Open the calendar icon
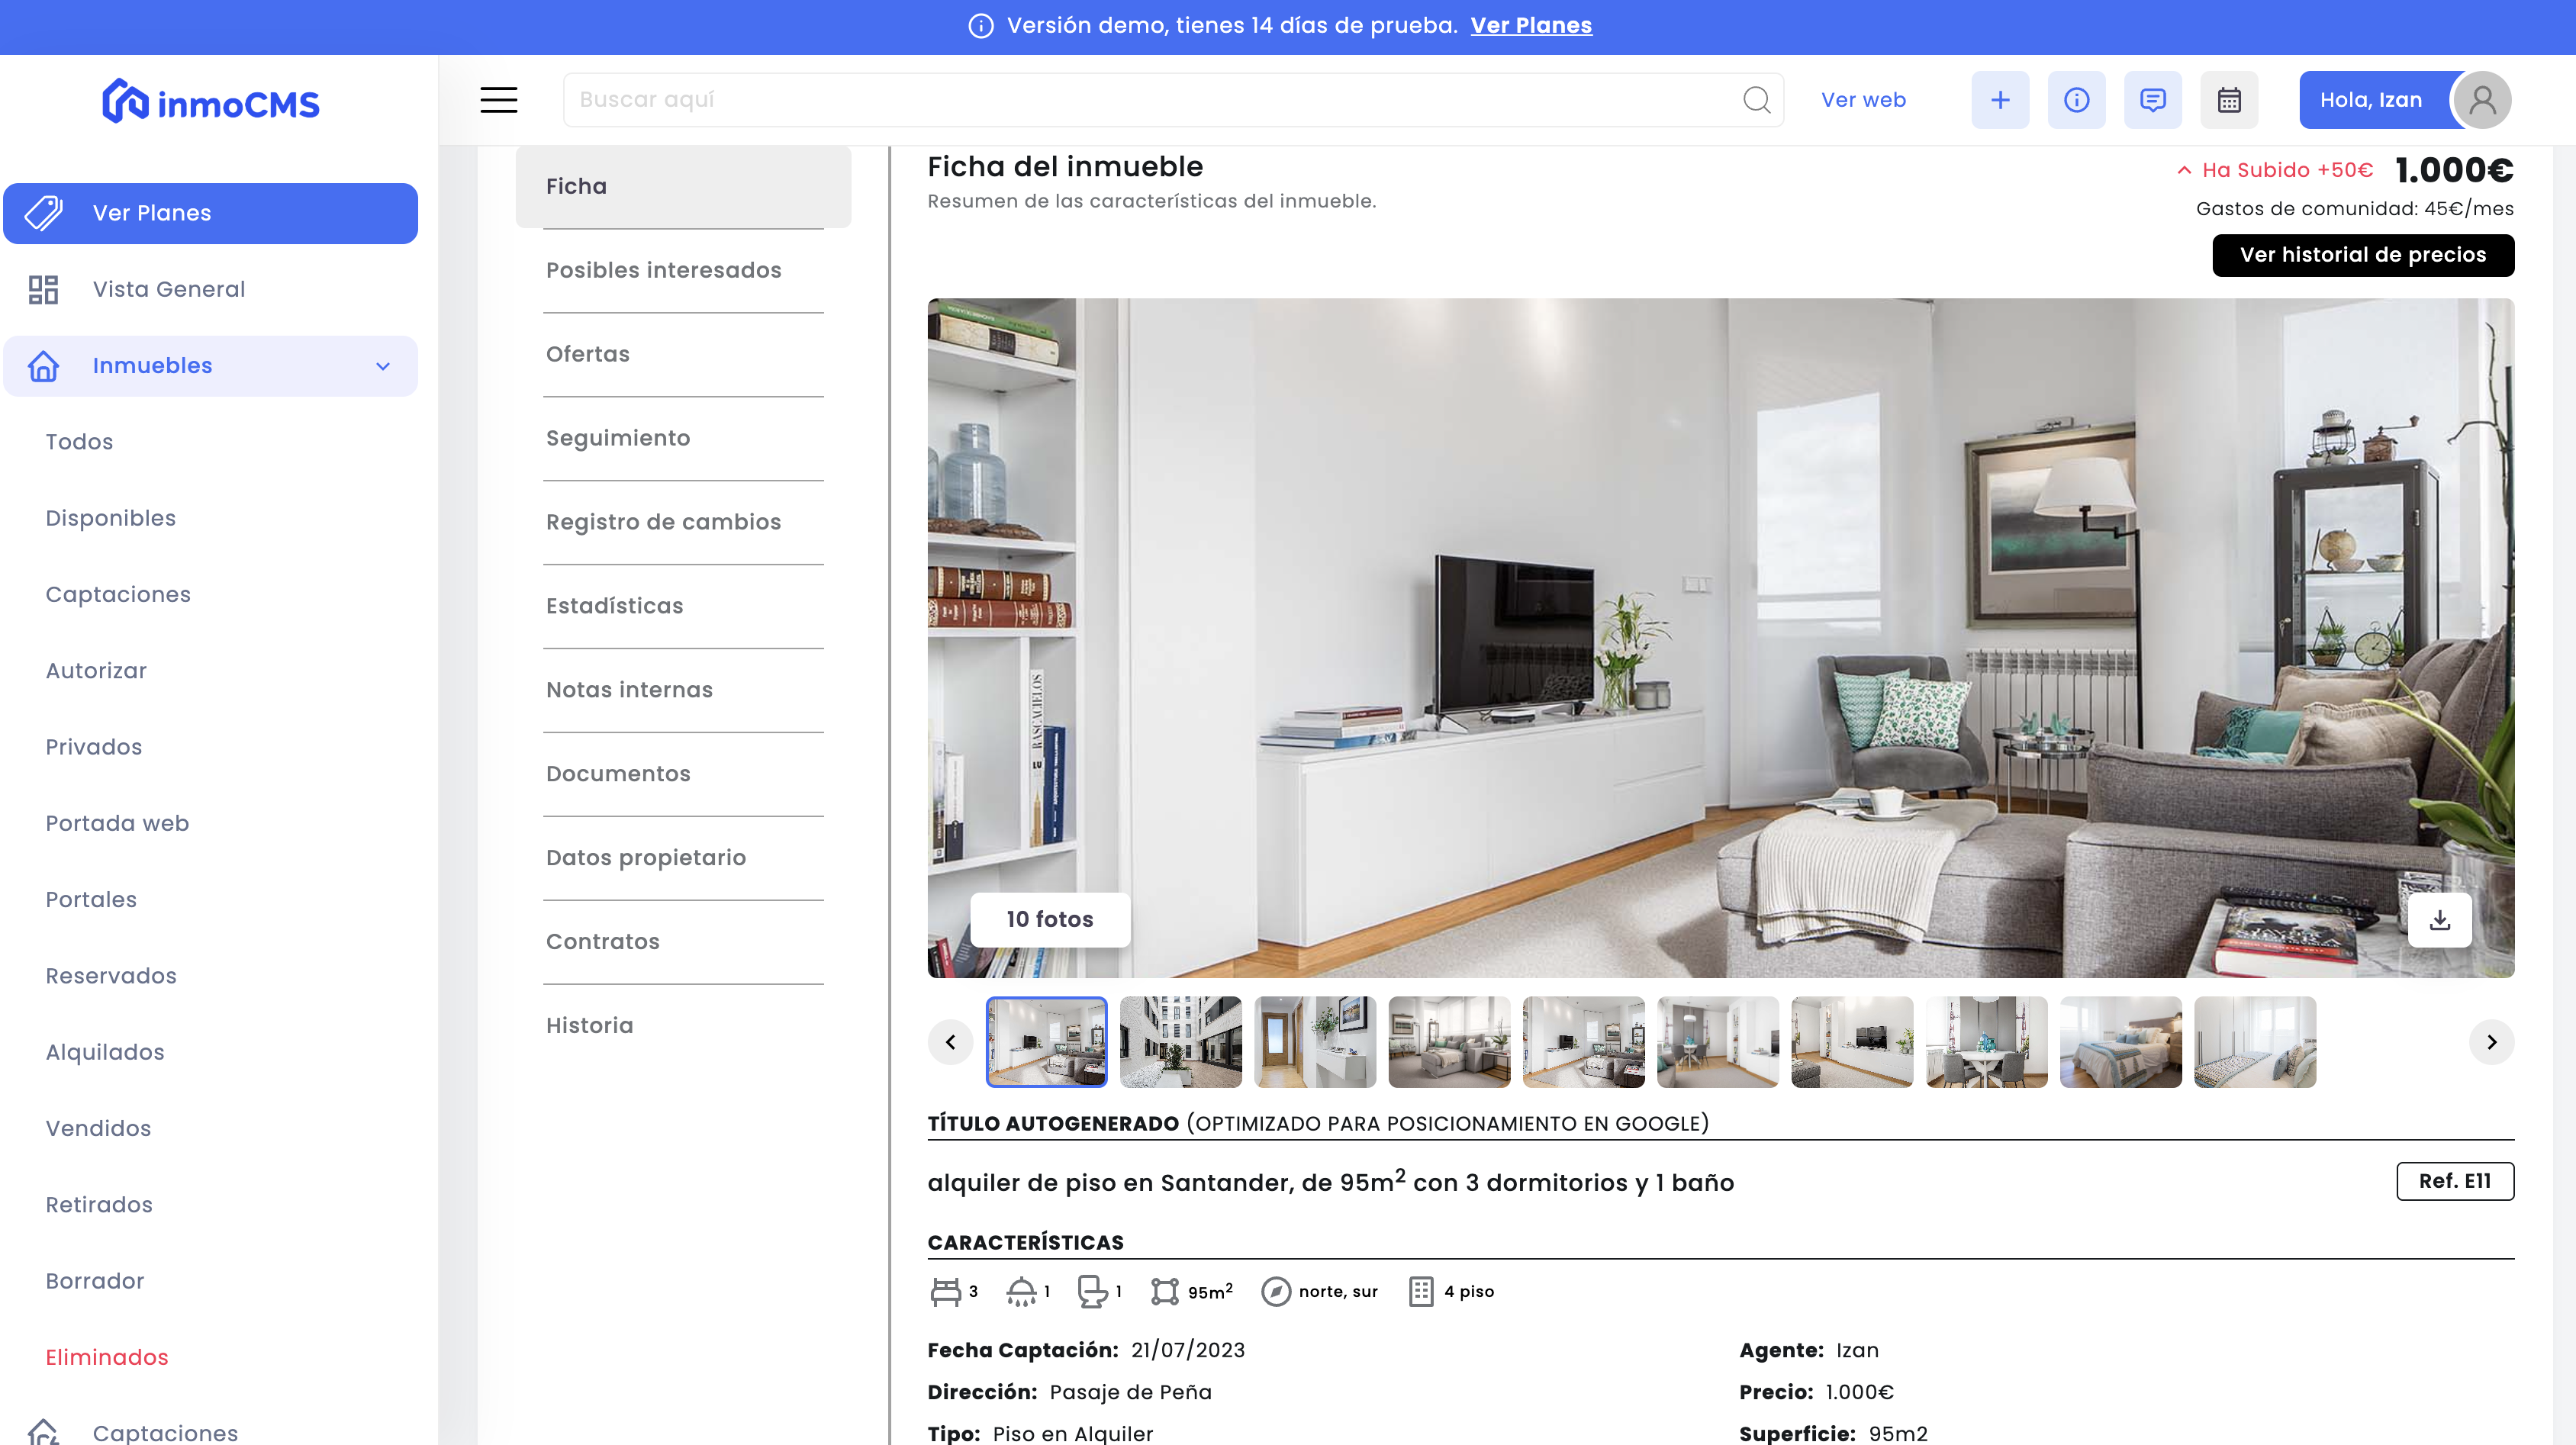This screenshot has width=2576, height=1445. click(x=2229, y=100)
